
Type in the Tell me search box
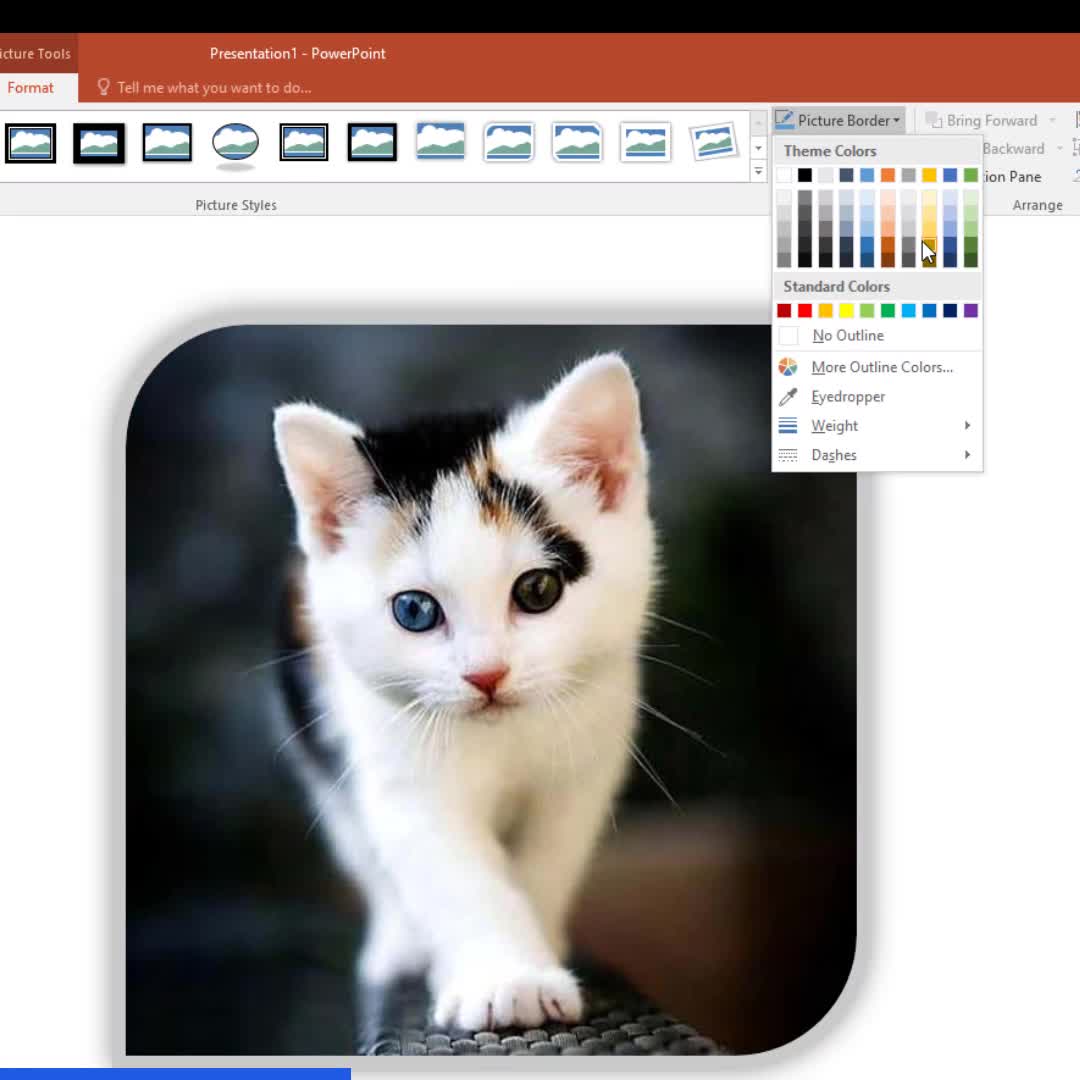[214, 88]
